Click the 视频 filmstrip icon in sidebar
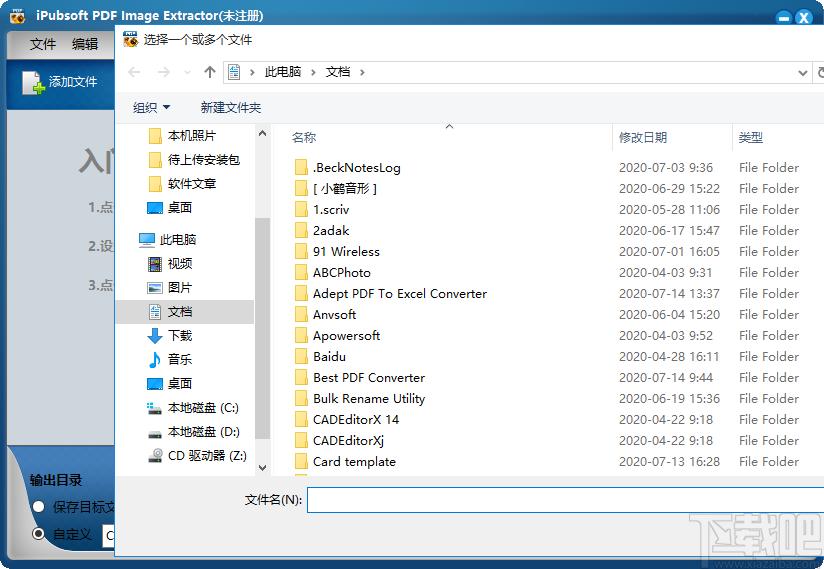This screenshot has width=824, height=569. tap(155, 264)
